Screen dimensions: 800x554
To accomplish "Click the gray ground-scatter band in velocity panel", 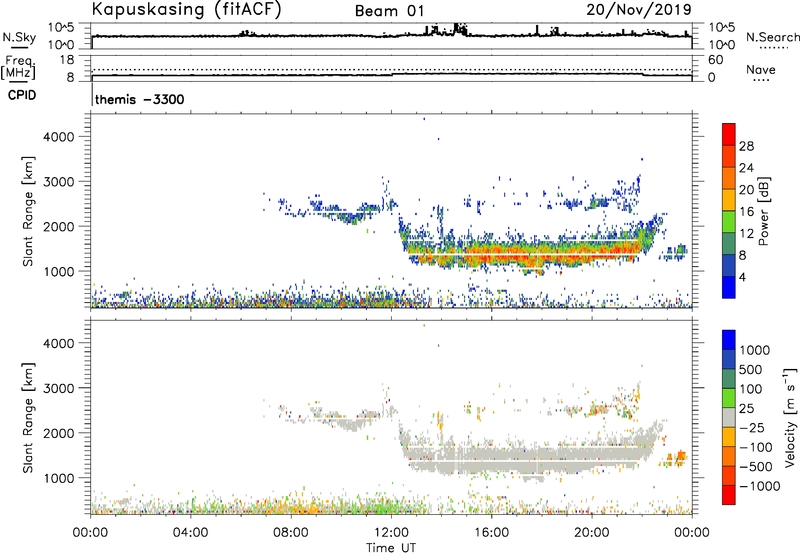I will pos(526,457).
